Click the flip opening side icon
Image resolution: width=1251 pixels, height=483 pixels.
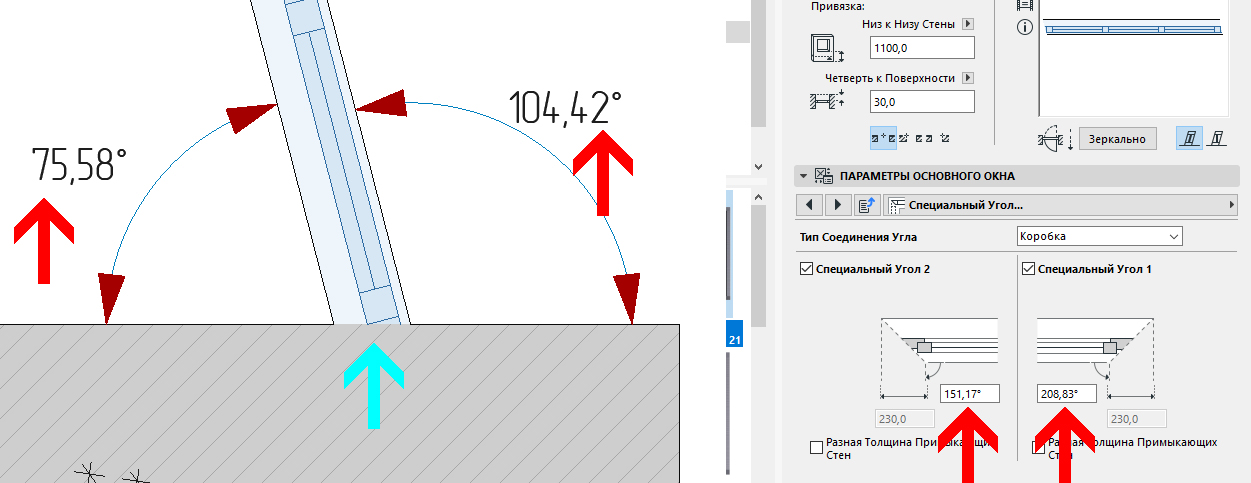click(x=1054, y=139)
